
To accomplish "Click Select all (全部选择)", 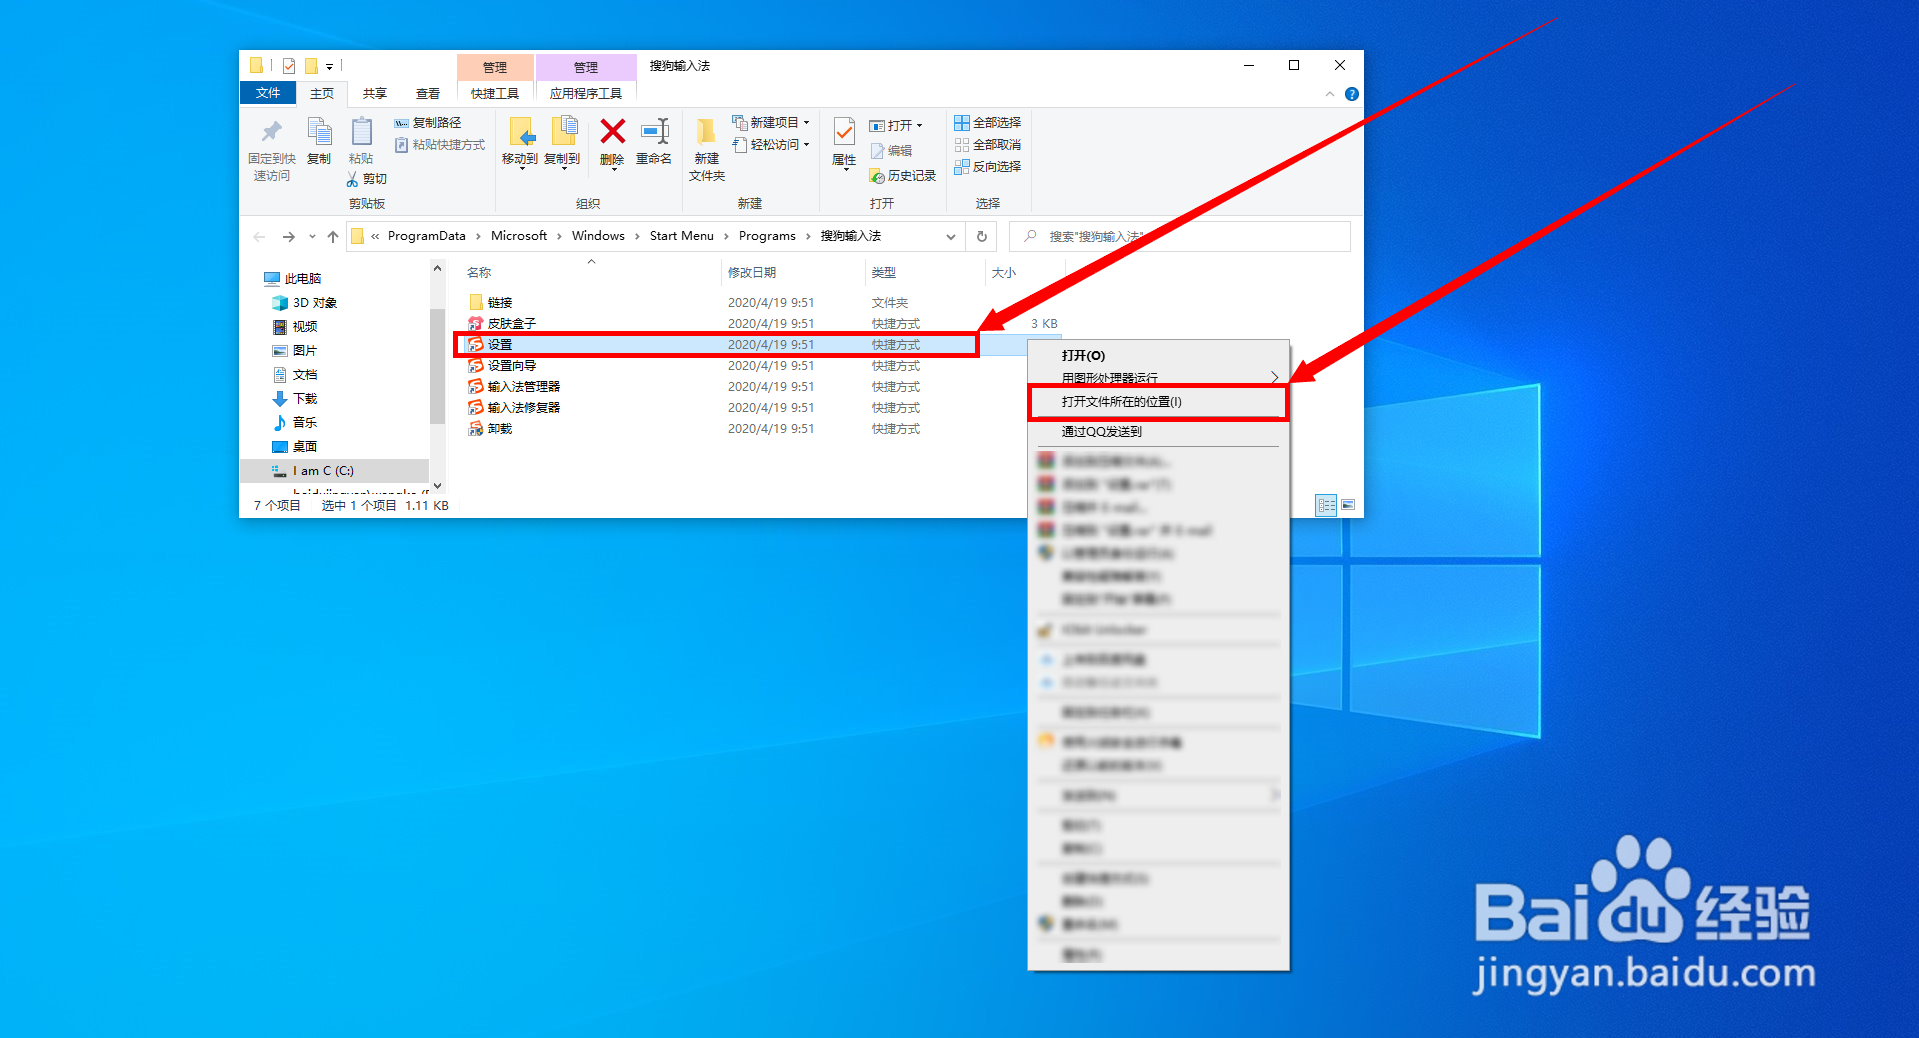I will click(x=987, y=123).
